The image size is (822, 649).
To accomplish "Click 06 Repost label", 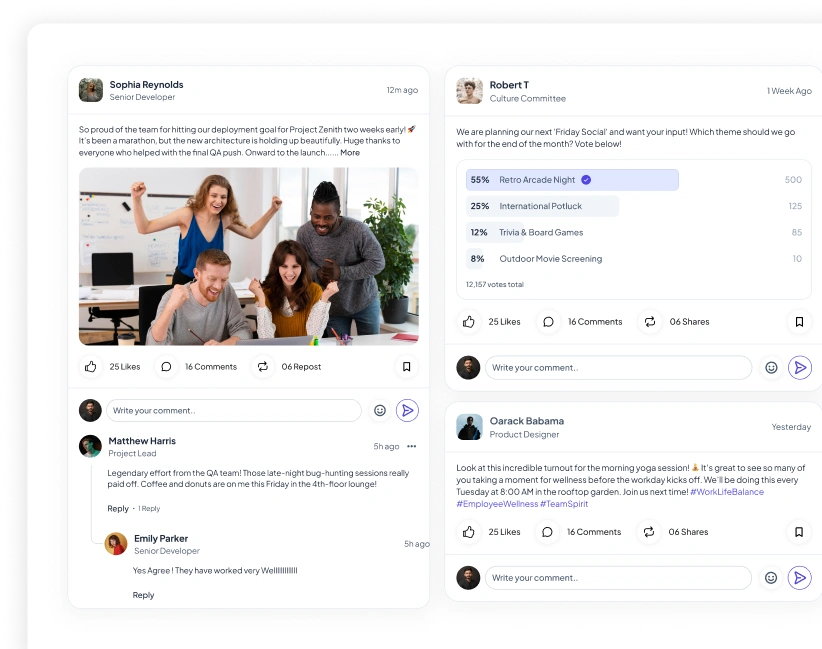I will [301, 366].
